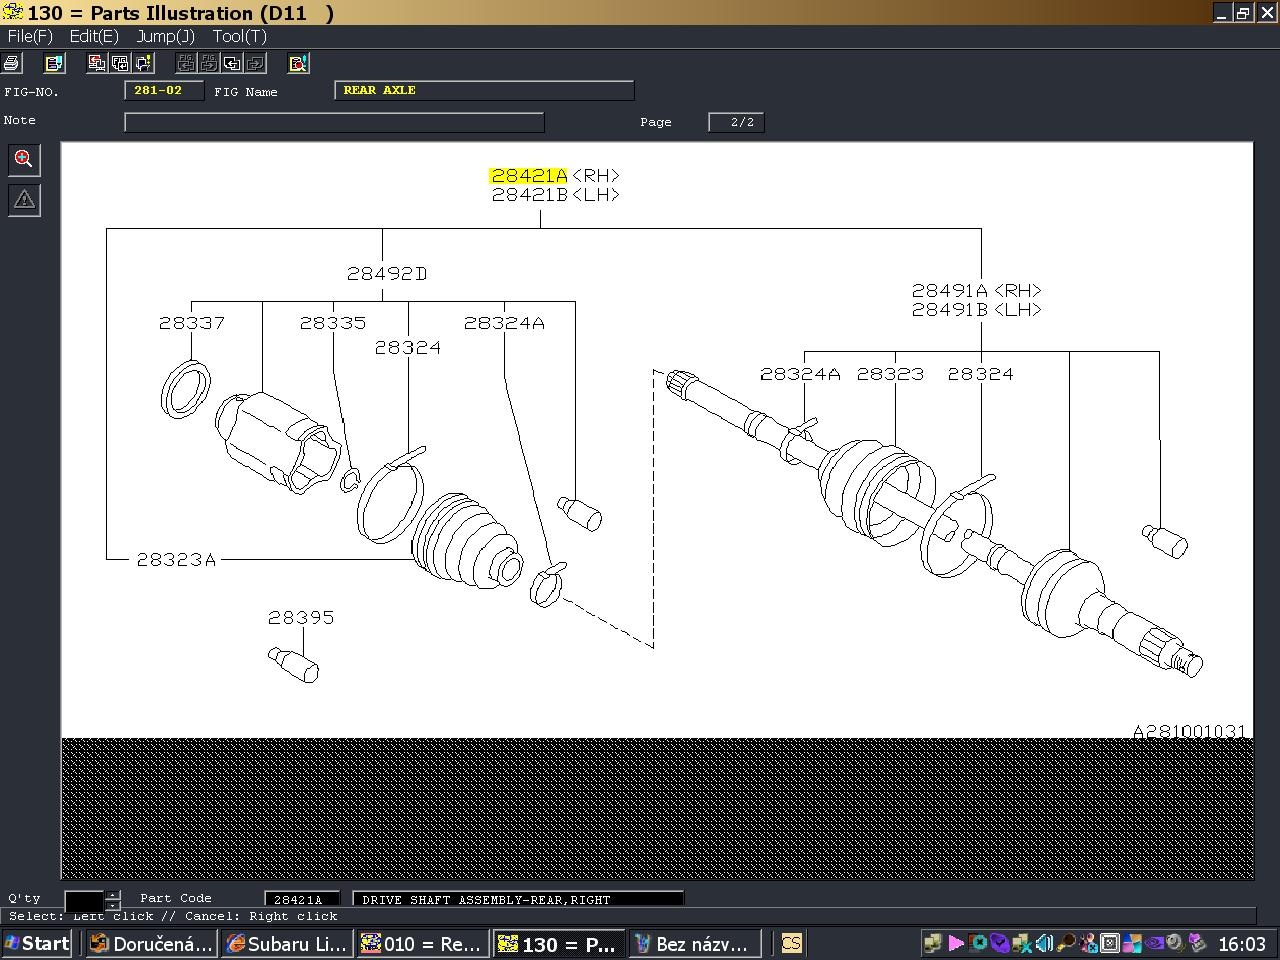
Task: Click the Part Code field 28421A
Action: (x=302, y=900)
